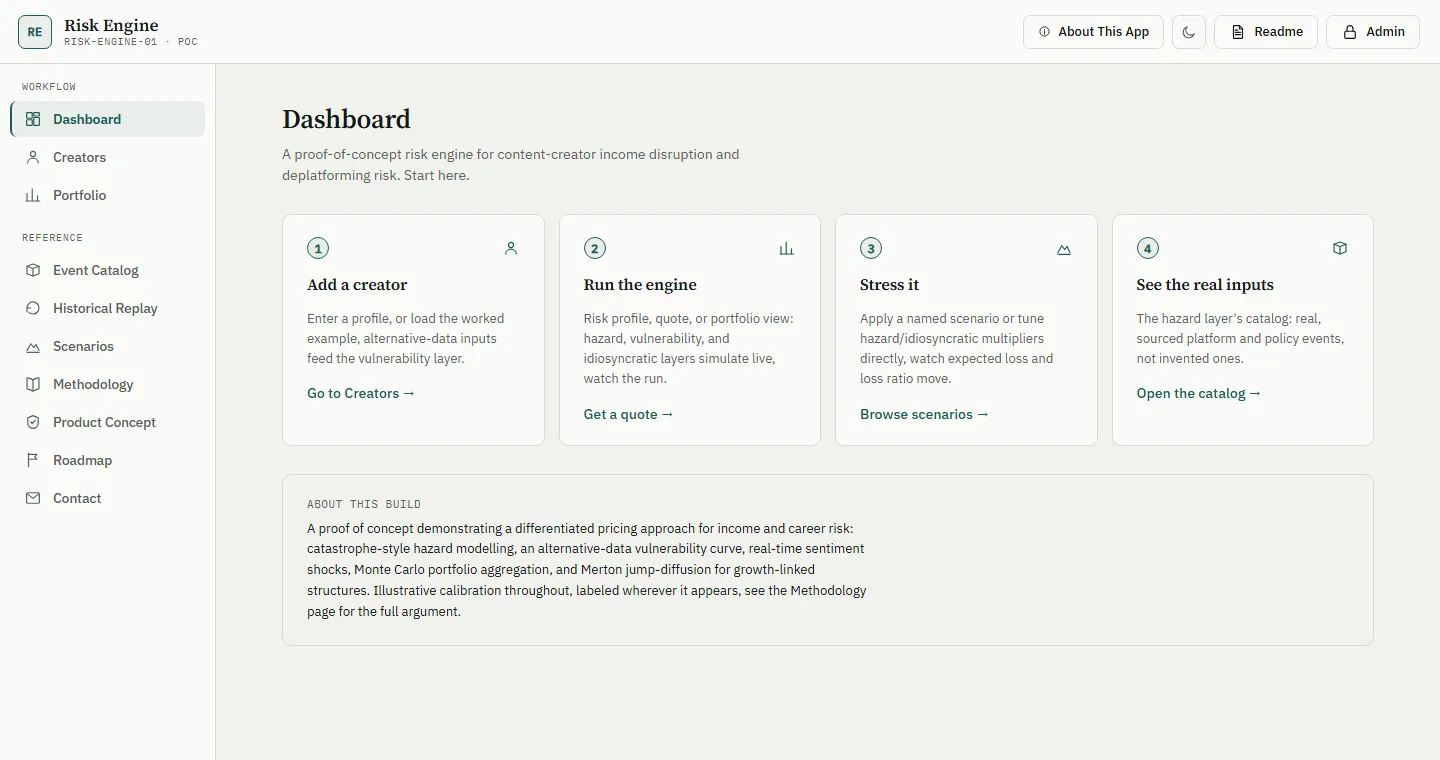The height and width of the screenshot is (760, 1440).
Task: Open the About This App dialog
Action: [x=1093, y=32]
